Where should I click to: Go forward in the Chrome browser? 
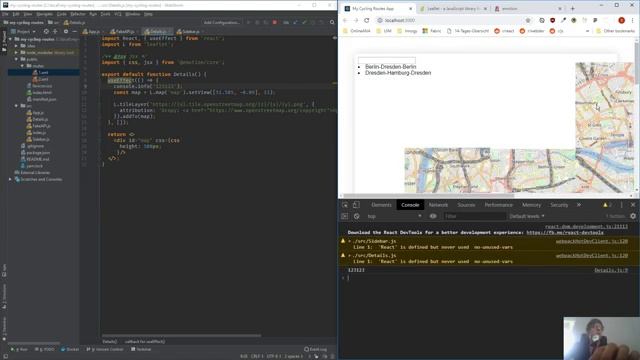point(356,20)
